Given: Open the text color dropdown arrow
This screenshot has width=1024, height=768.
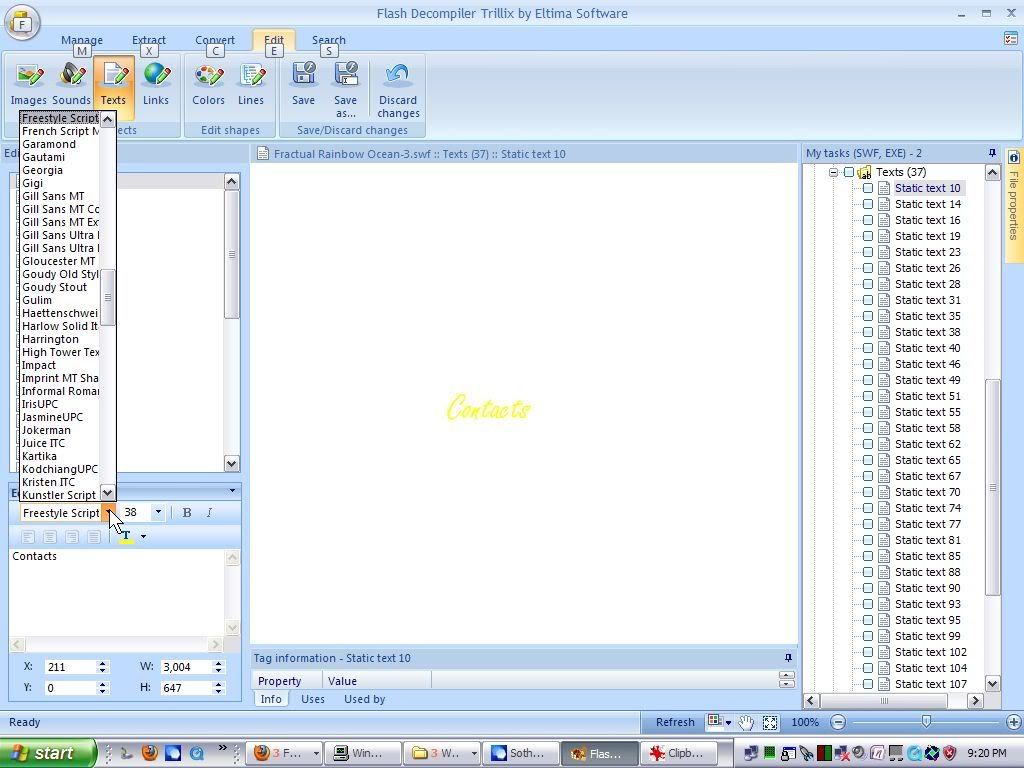Looking at the screenshot, I should point(143,537).
